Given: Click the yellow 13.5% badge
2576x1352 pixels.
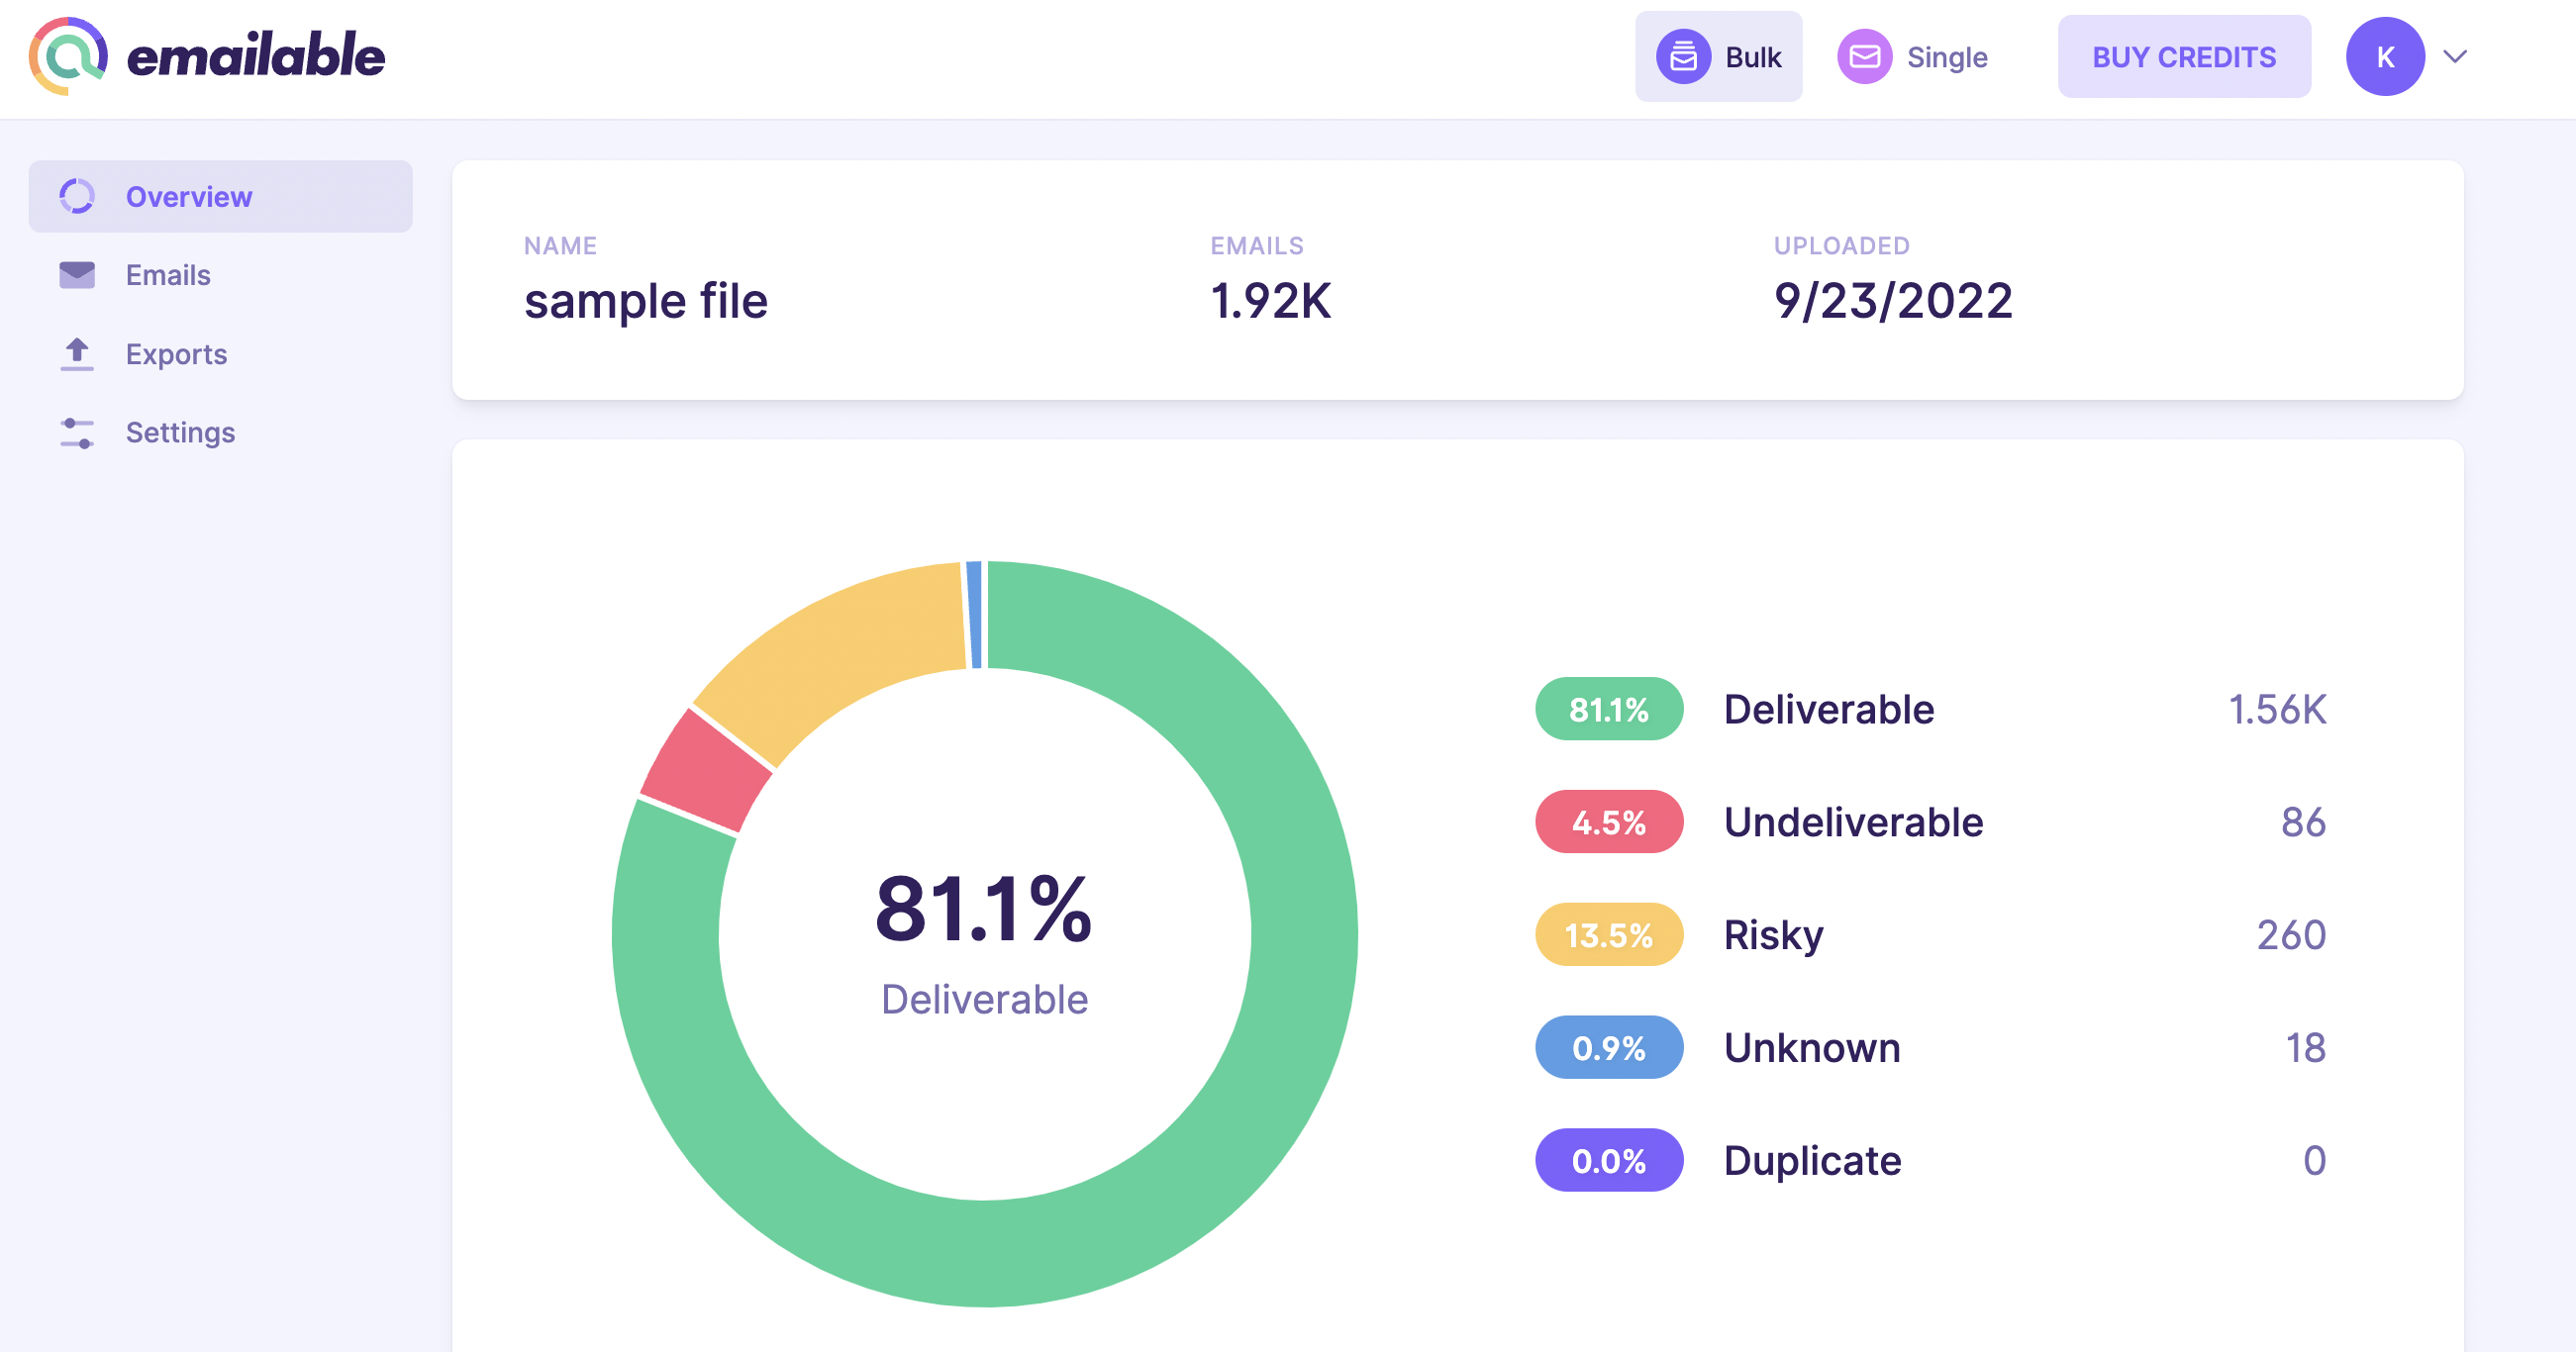Looking at the screenshot, I should (x=1609, y=935).
